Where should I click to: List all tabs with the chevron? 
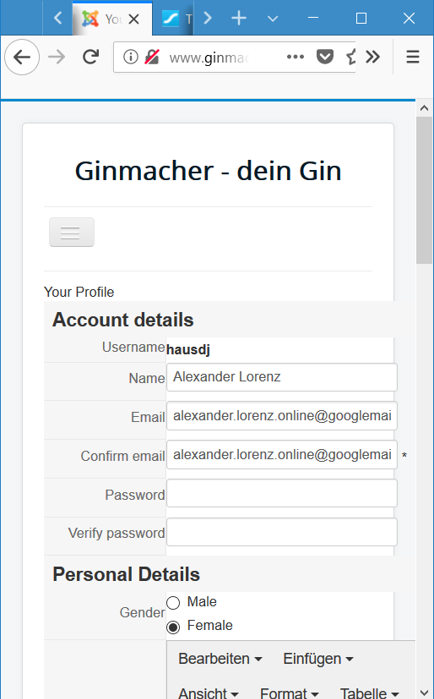click(273, 18)
